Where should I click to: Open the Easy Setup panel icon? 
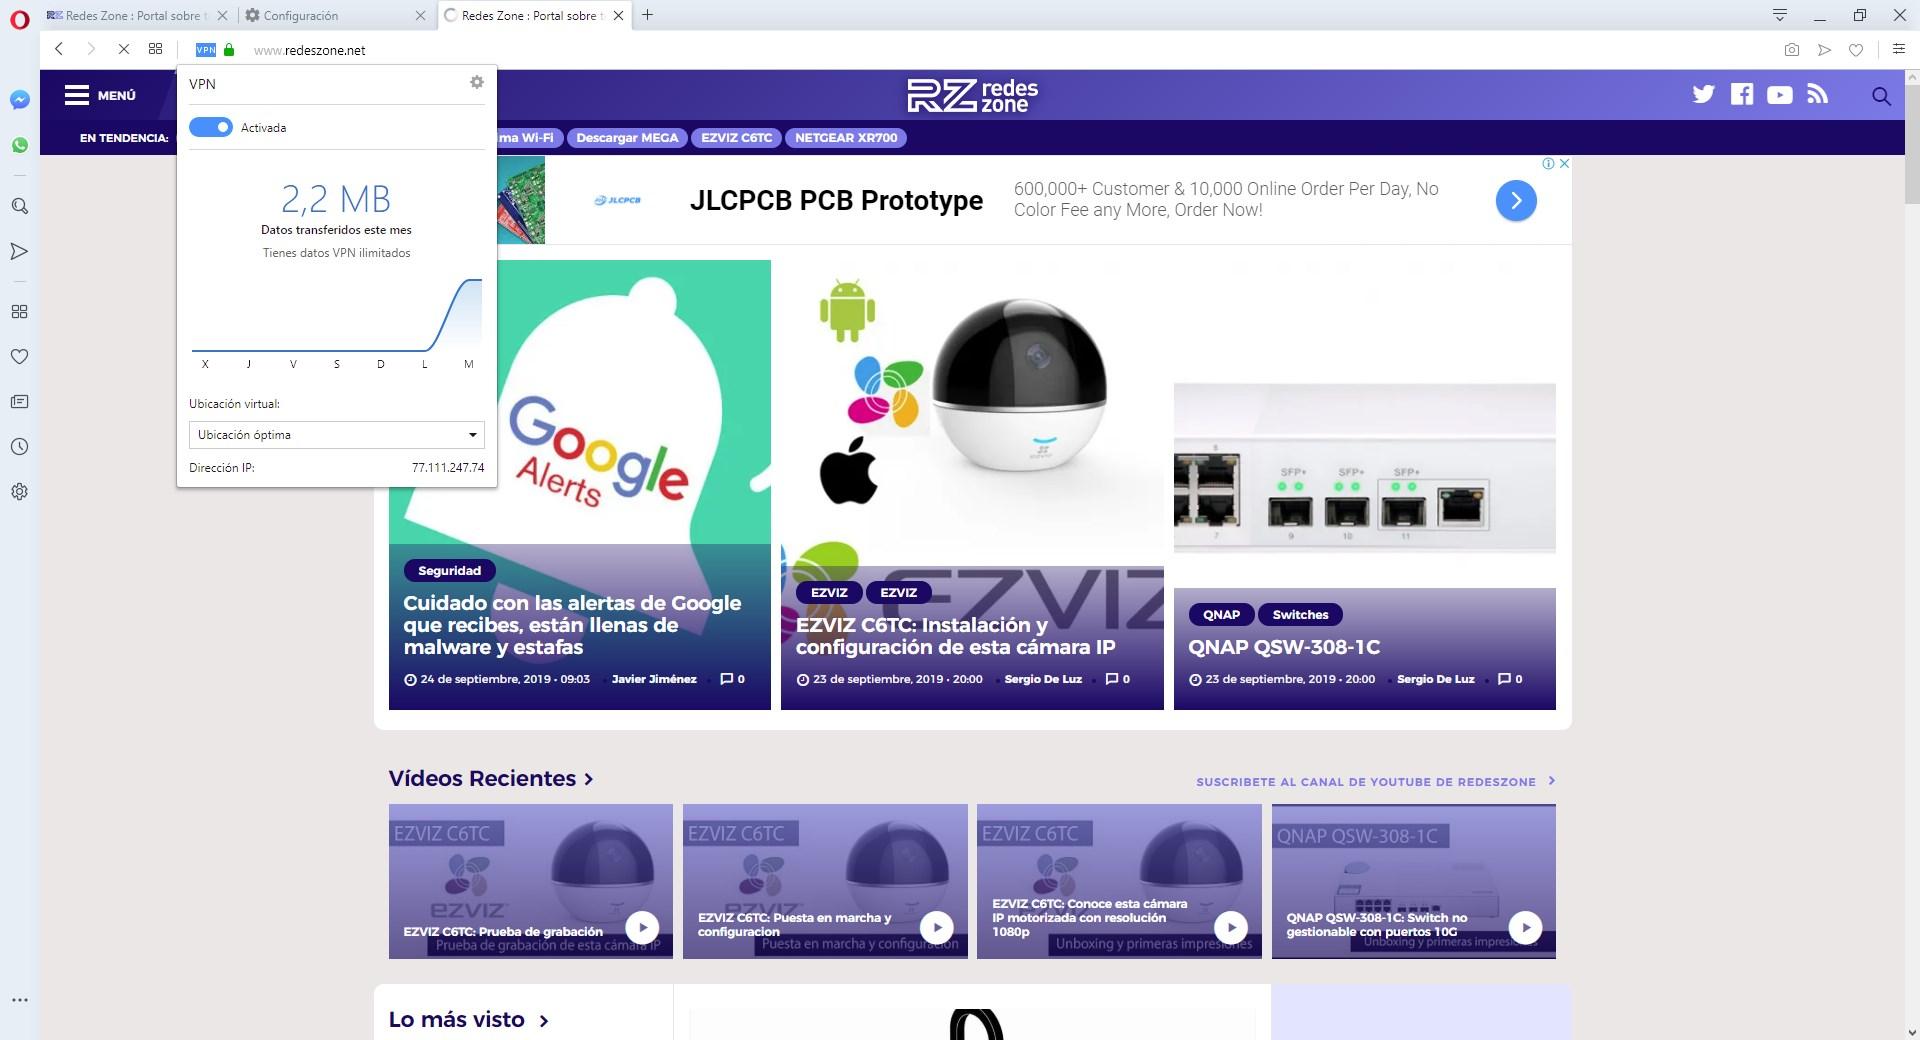[x=1898, y=49]
